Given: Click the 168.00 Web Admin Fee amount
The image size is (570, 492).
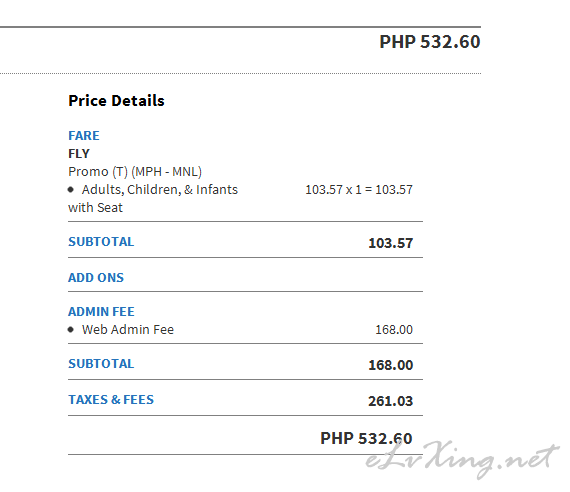Looking at the screenshot, I should click(x=394, y=330).
